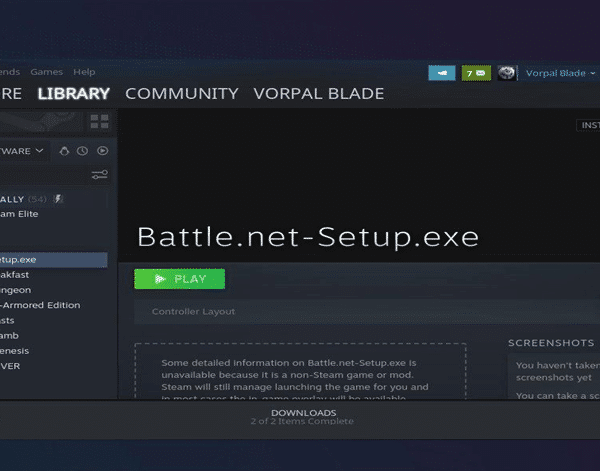Toggle ready-to-play filter icon
600x471 pixels.
point(102,151)
